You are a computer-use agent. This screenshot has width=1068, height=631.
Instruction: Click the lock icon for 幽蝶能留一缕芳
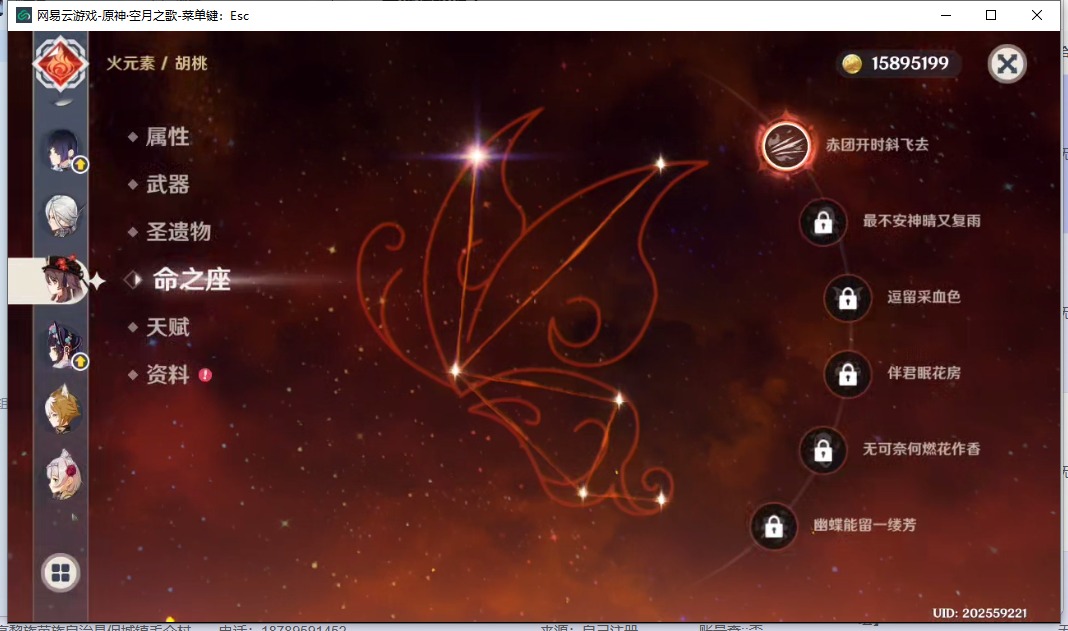coord(773,526)
